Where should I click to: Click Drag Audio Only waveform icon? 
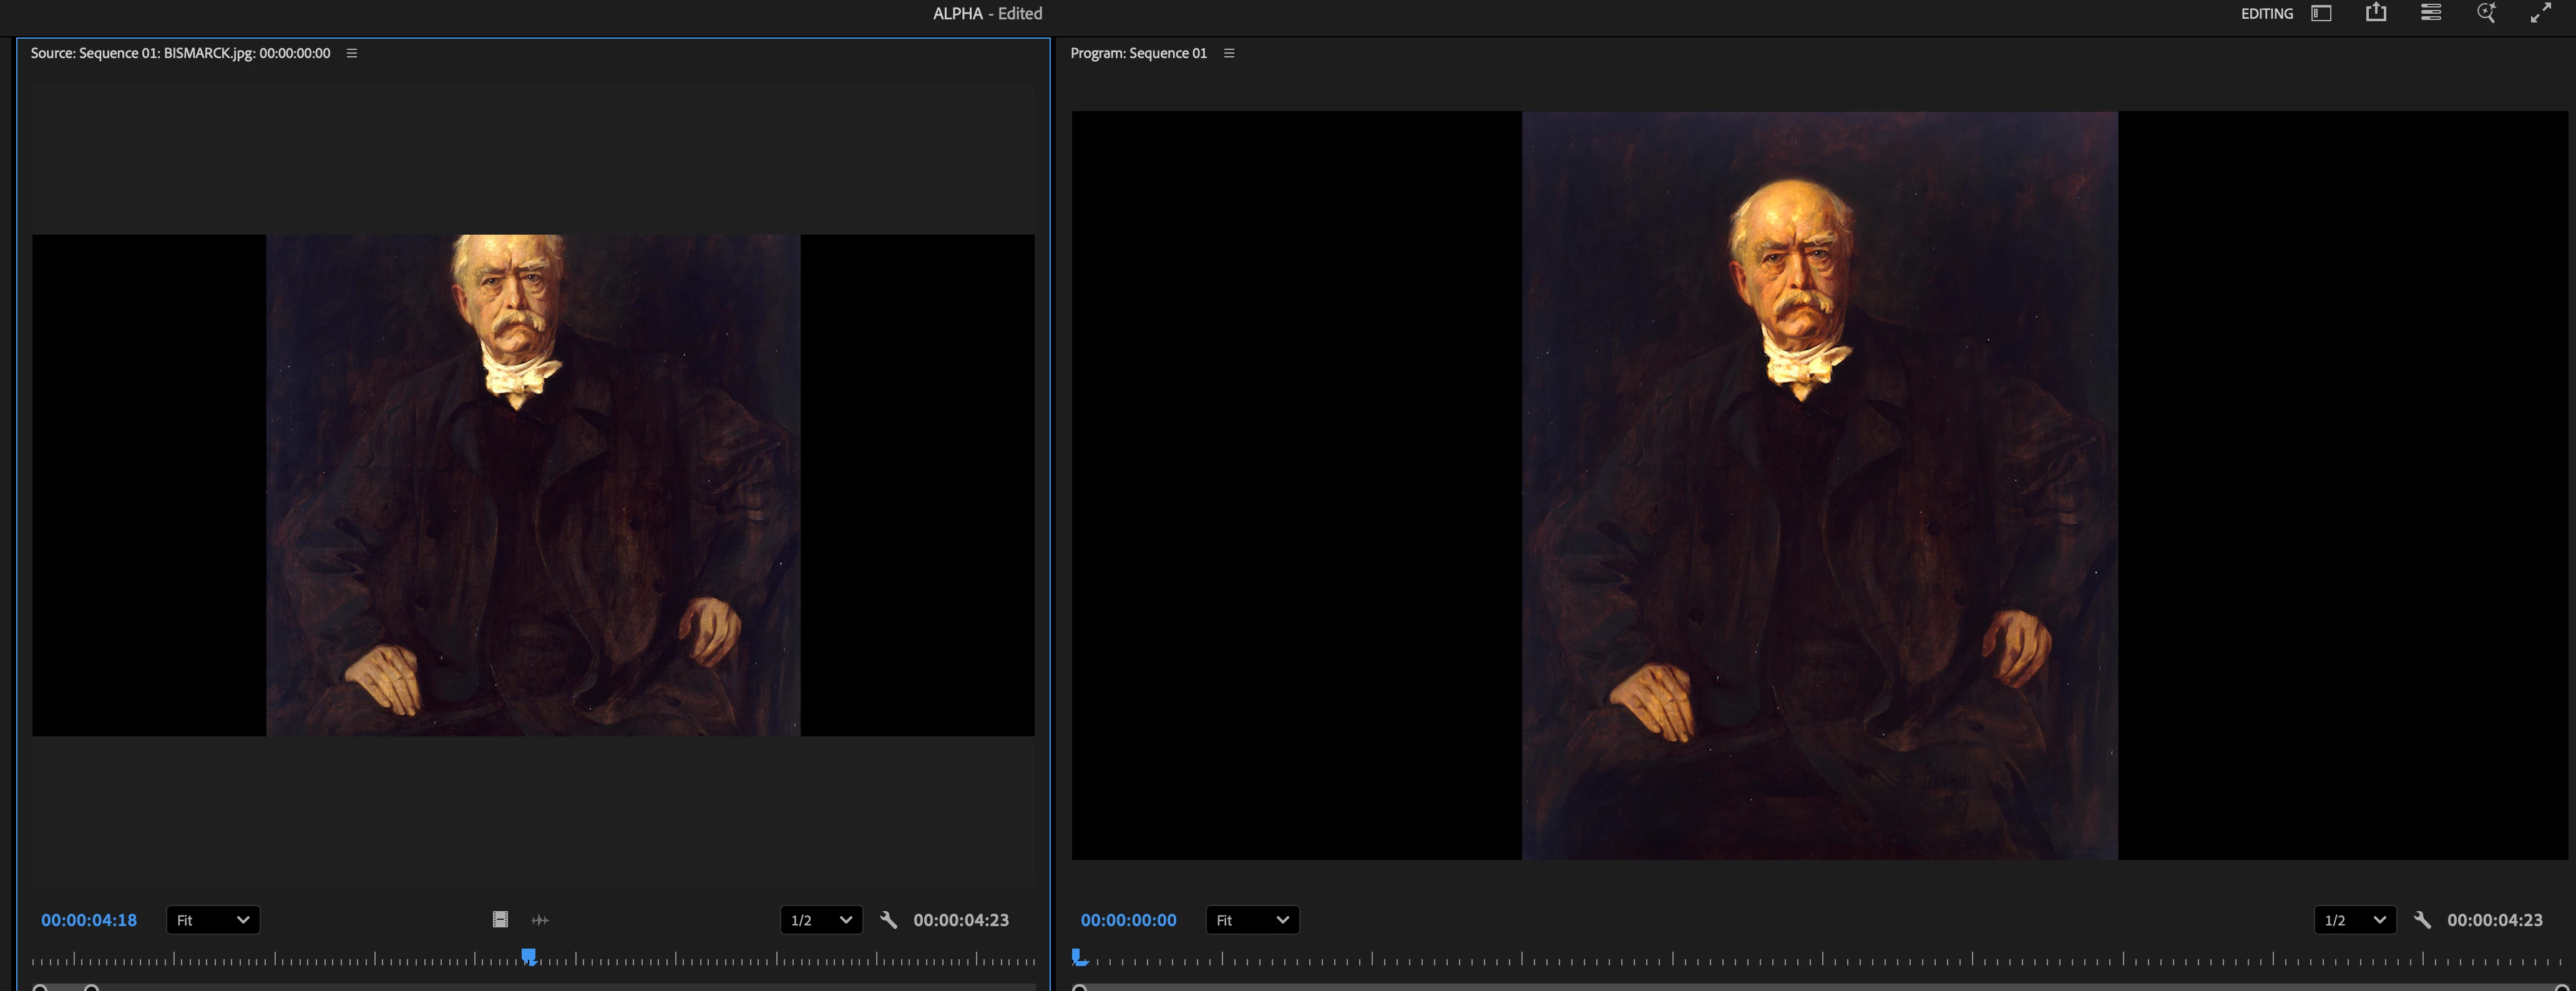540,920
